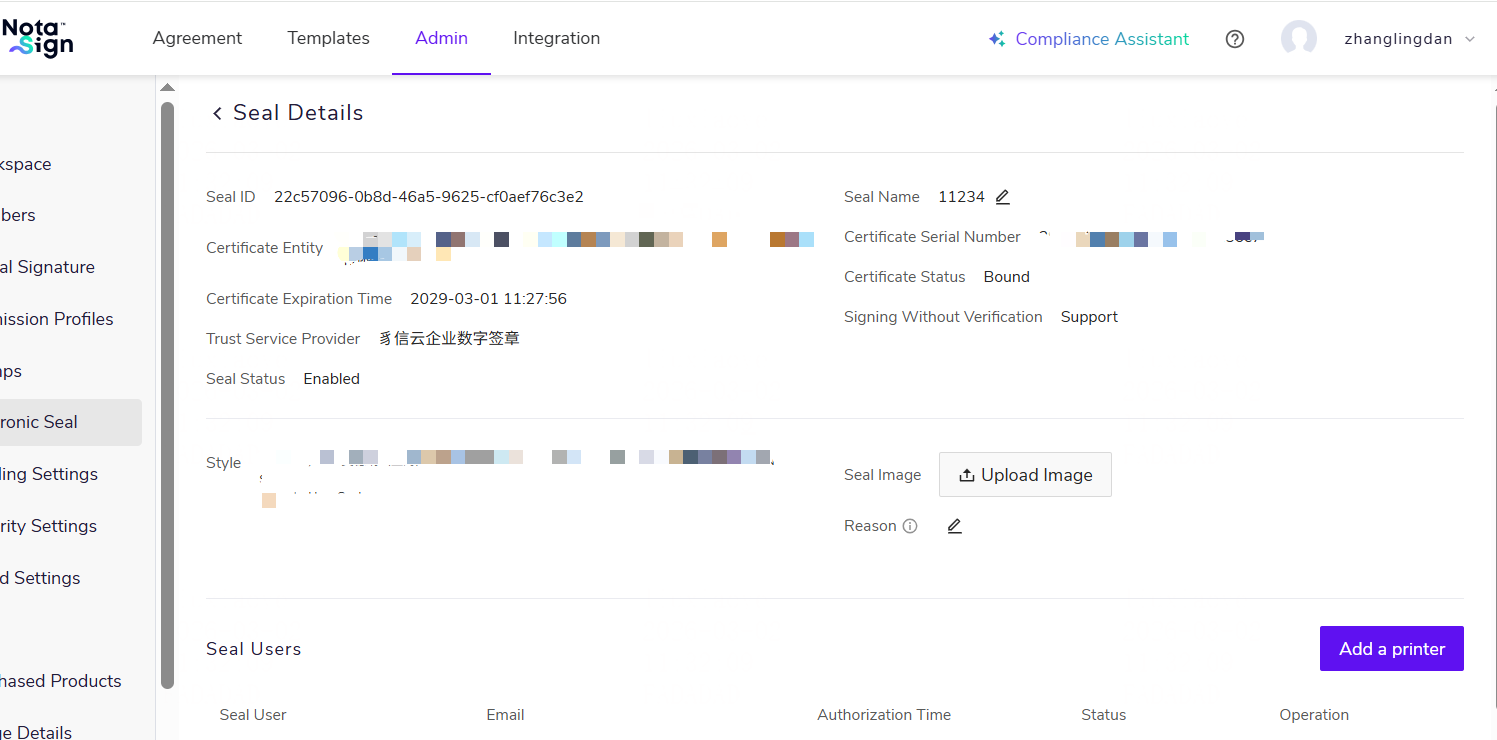Click the Compliance Assistant sparkle icon

pos(996,39)
